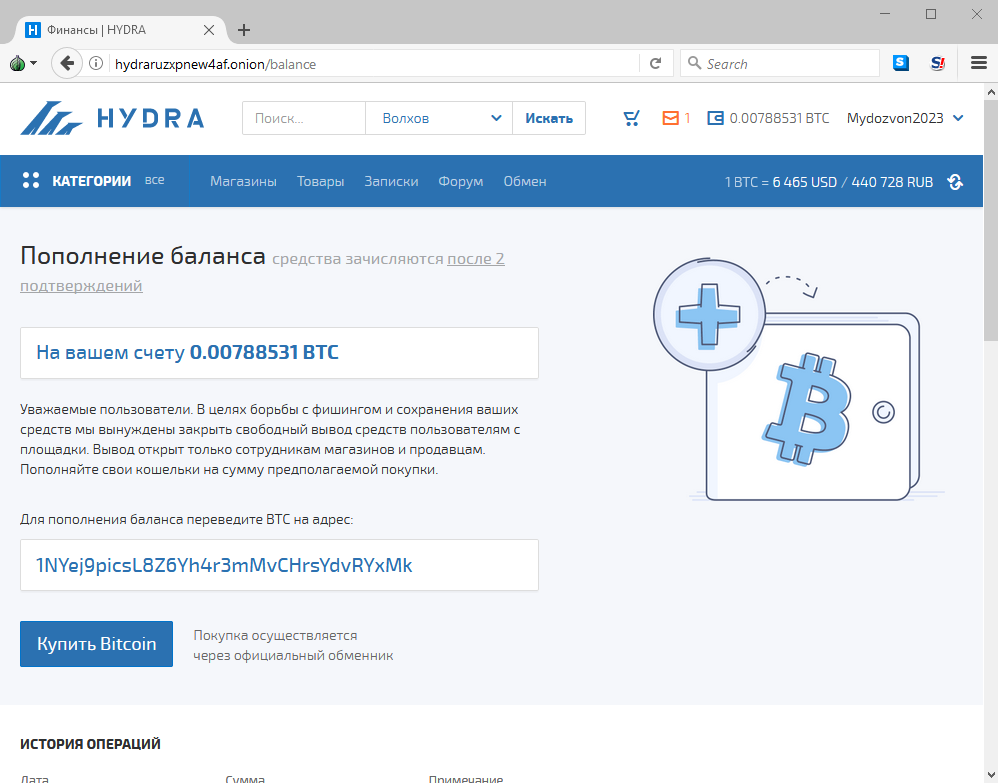Click the 1 BTC = 6 465 USD rate
Image resolution: width=998 pixels, height=783 pixels.
point(780,182)
